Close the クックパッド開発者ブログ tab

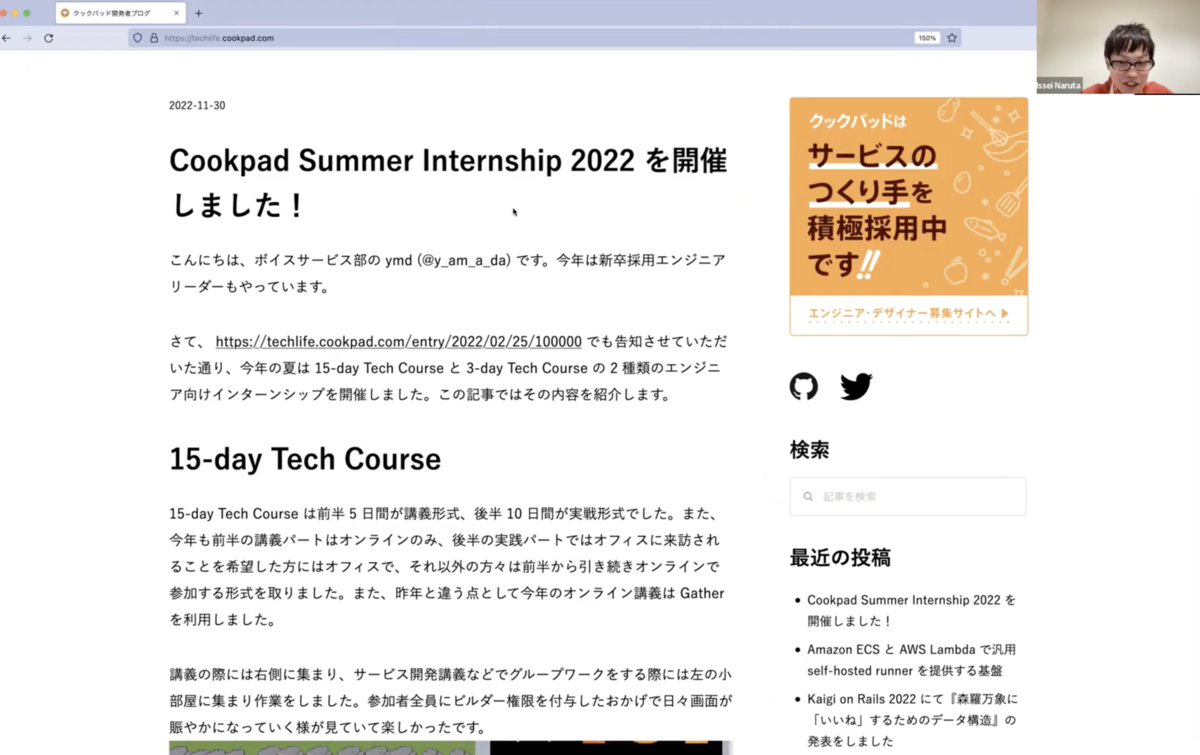pos(177,13)
